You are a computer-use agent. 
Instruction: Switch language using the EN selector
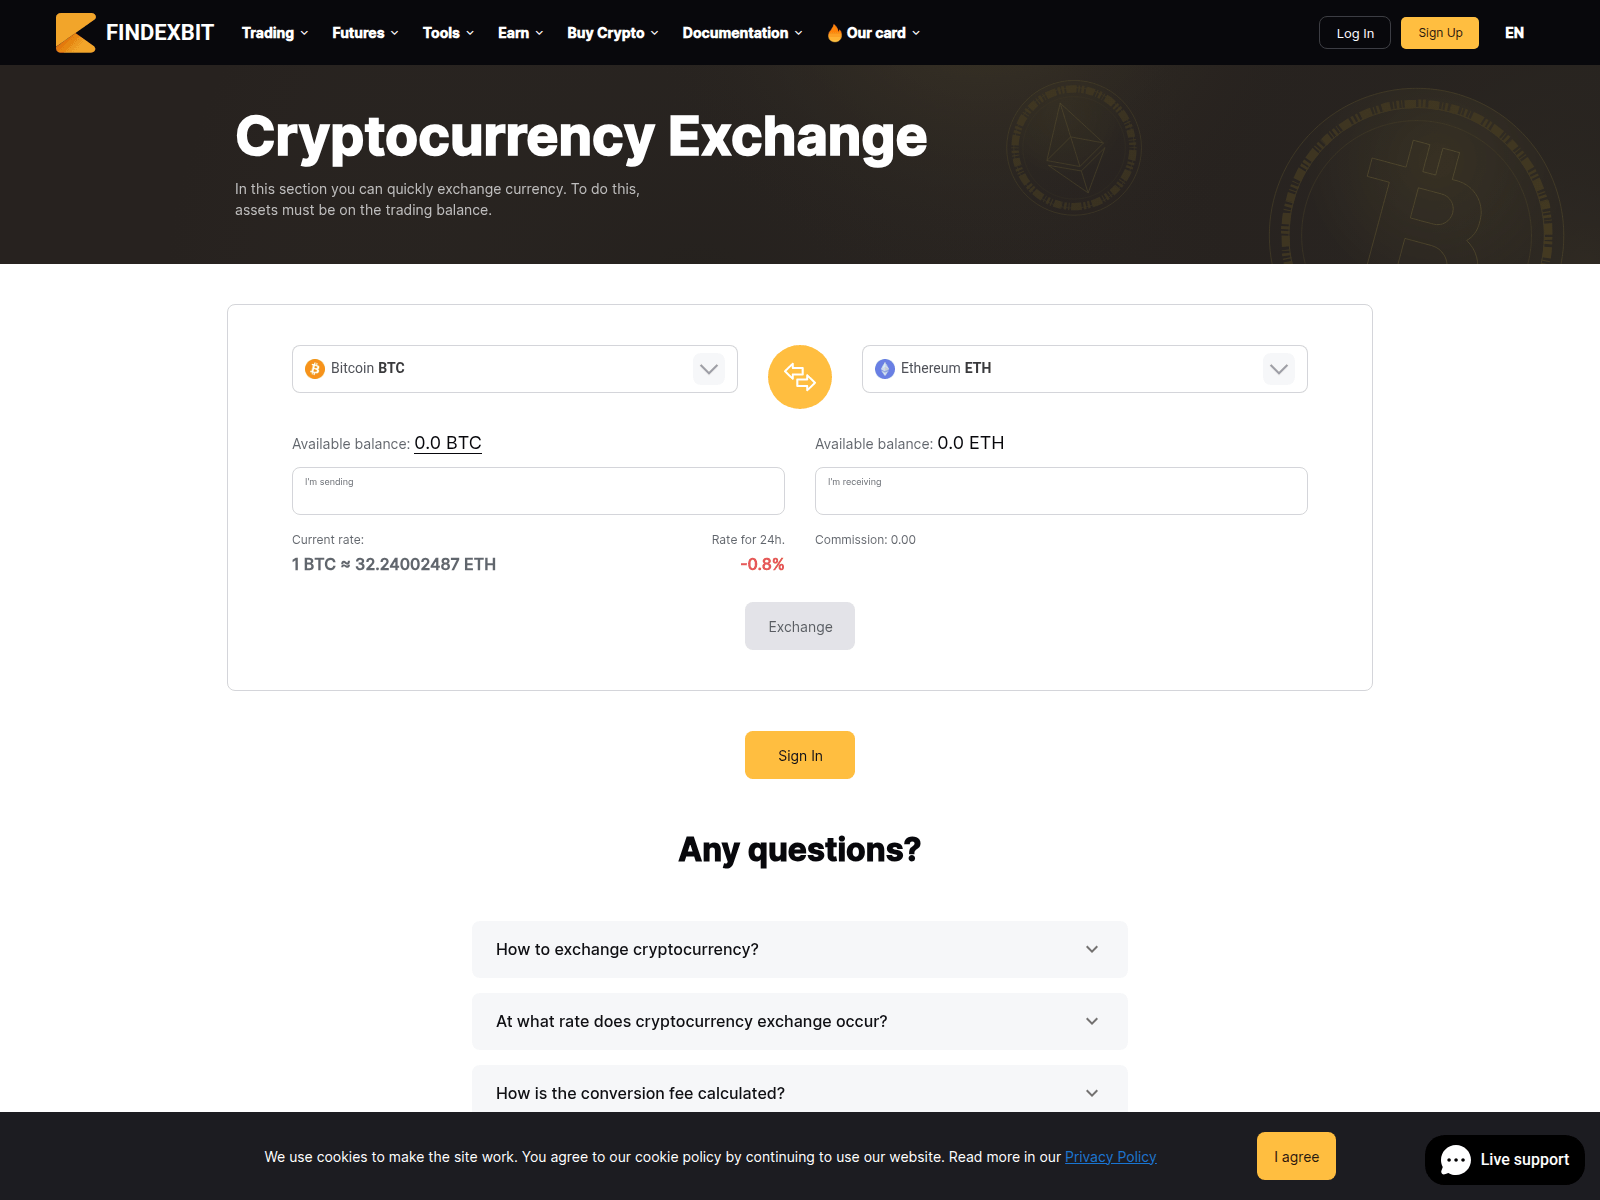tap(1514, 33)
